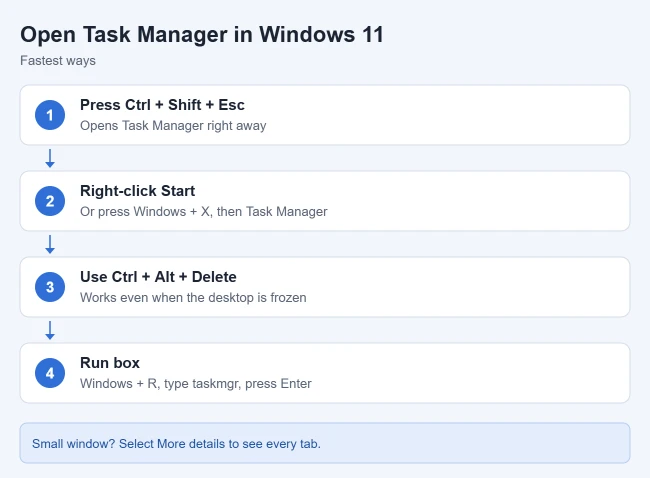The image size is (650, 478).
Task: Click the heading 'Open Task Manager in Windows 11'
Action: coord(202,35)
